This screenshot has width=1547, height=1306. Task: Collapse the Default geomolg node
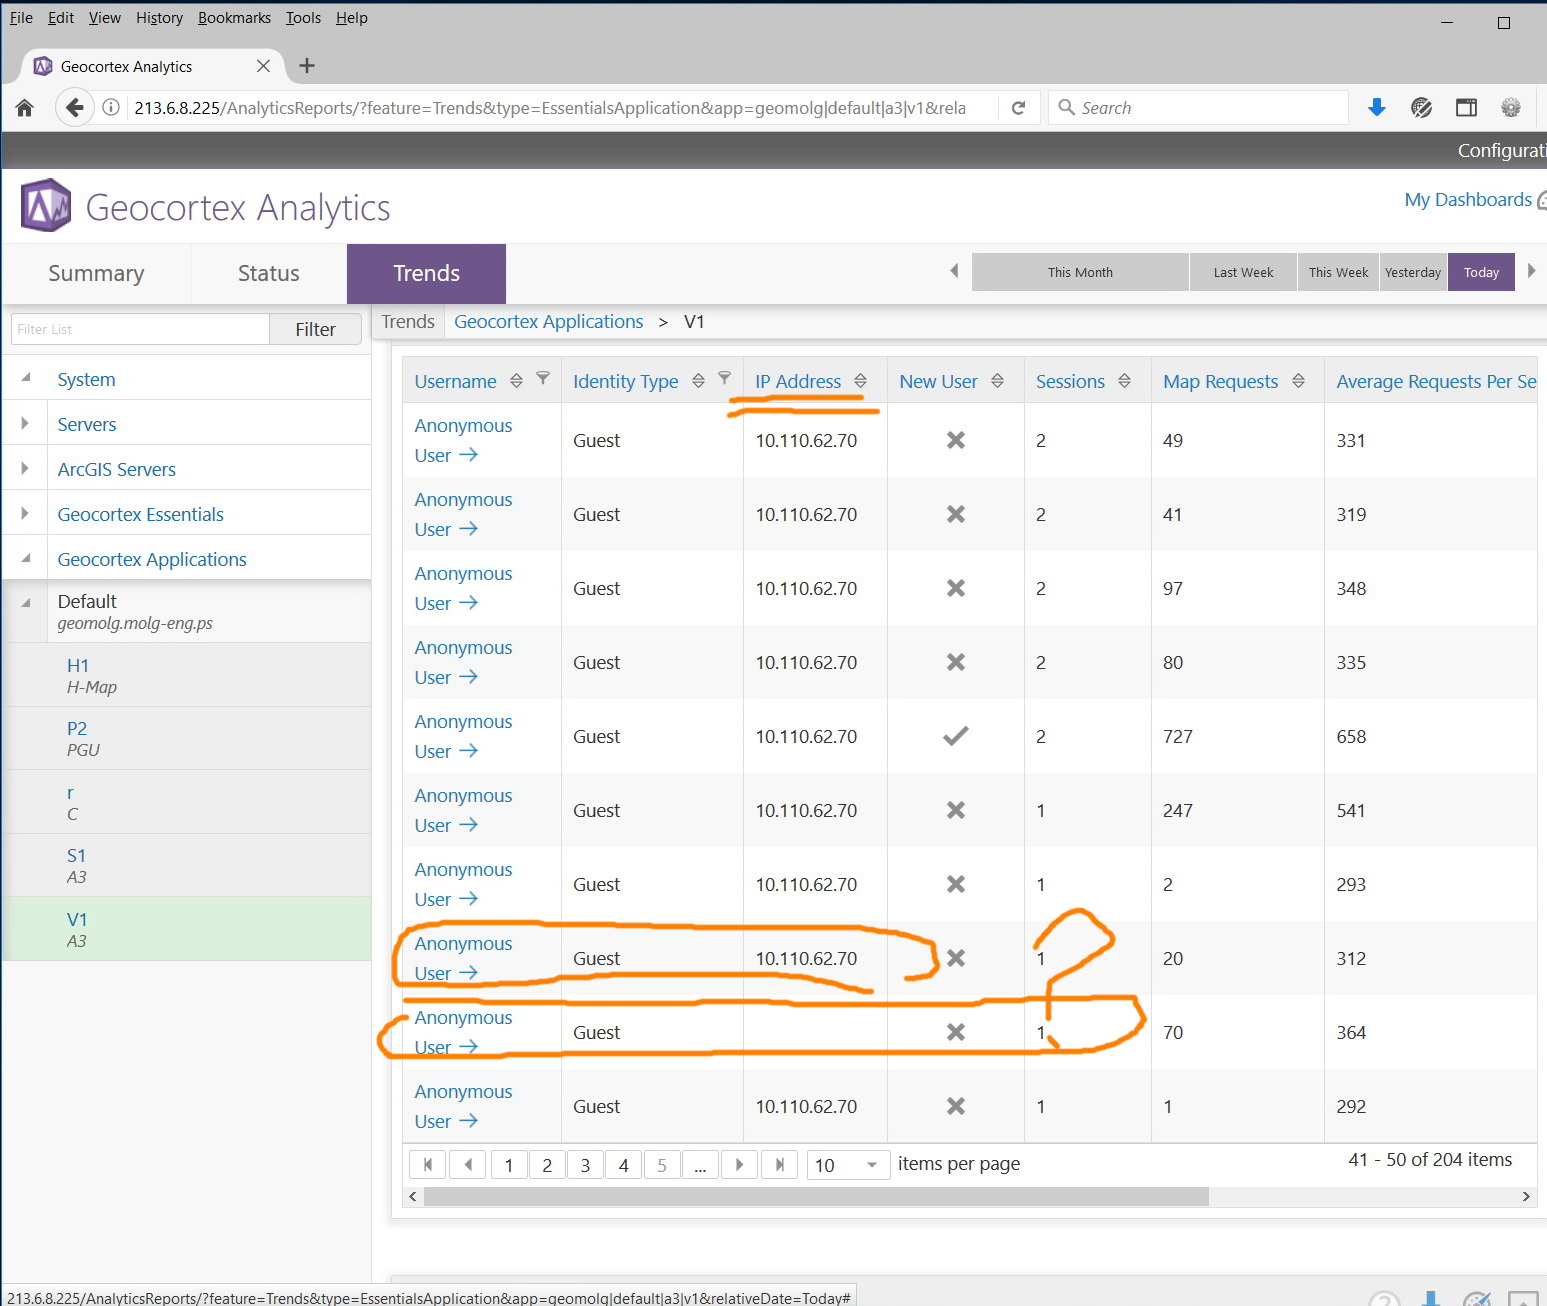[x=26, y=602]
